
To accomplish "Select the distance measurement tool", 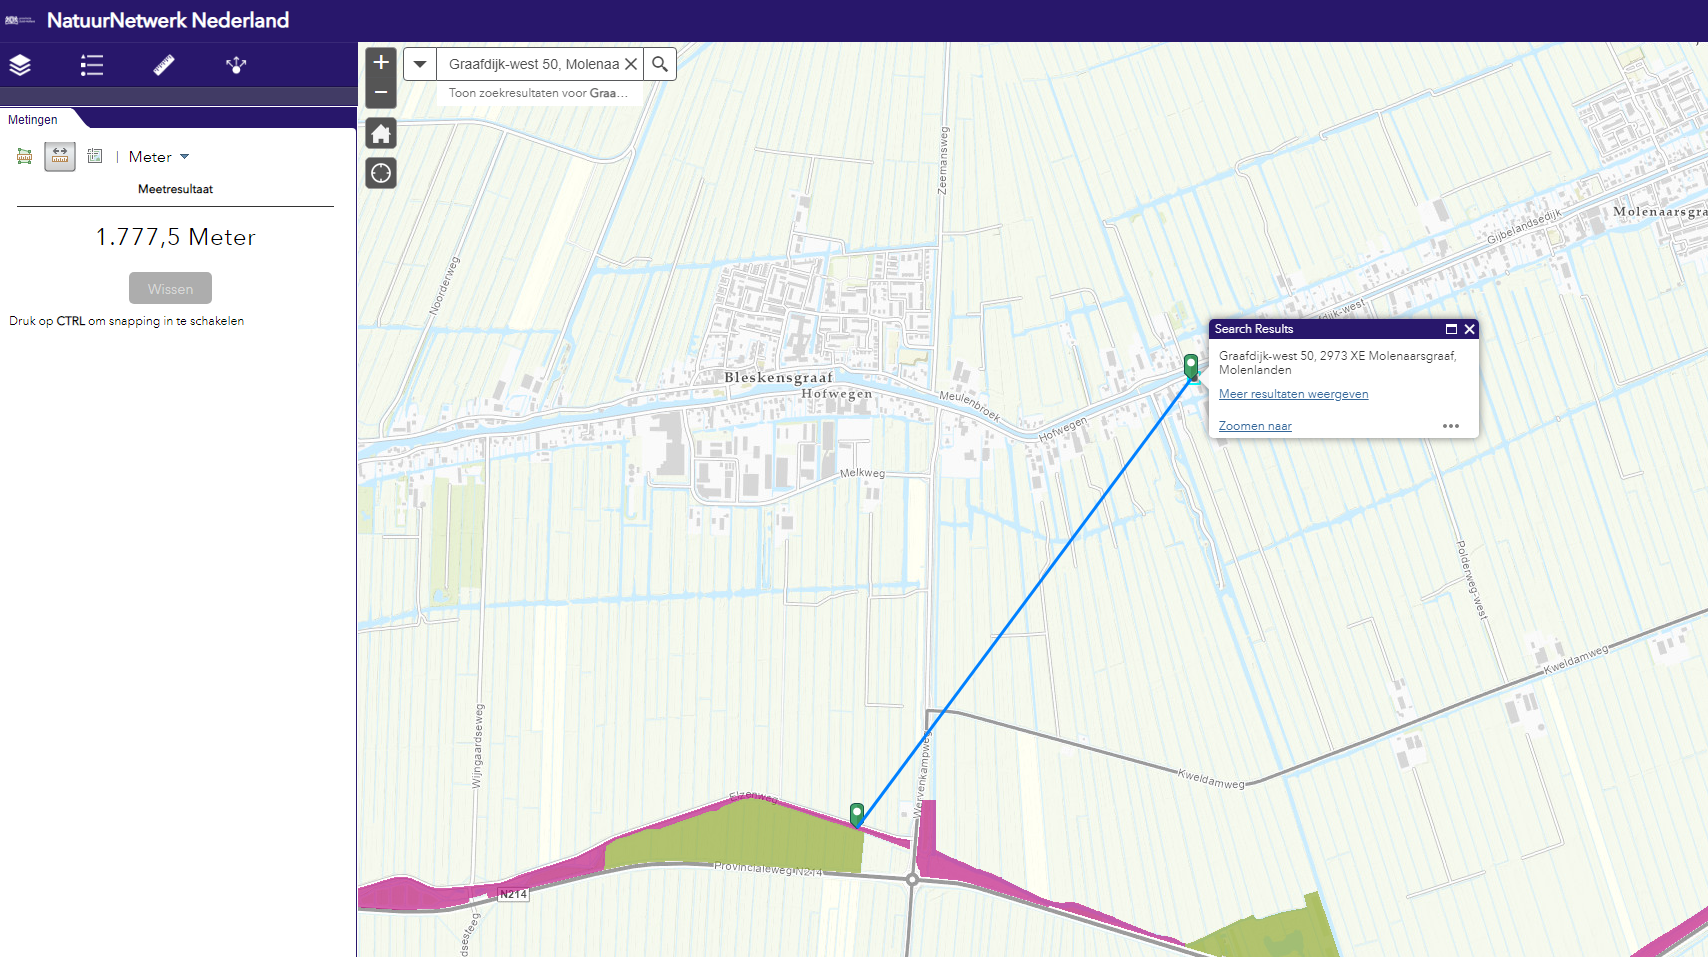I will click(60, 156).
